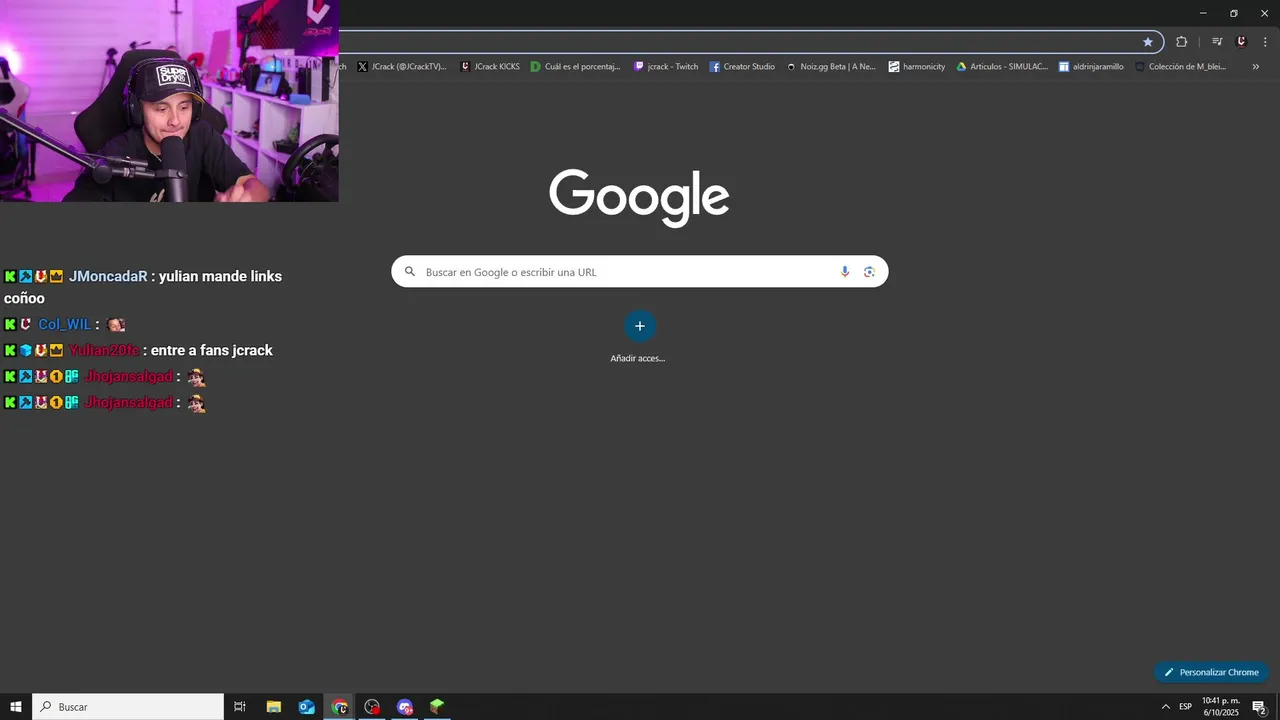Screen dimensions: 1280x720
Task: Minimize the Chrome window
Action: point(1203,13)
